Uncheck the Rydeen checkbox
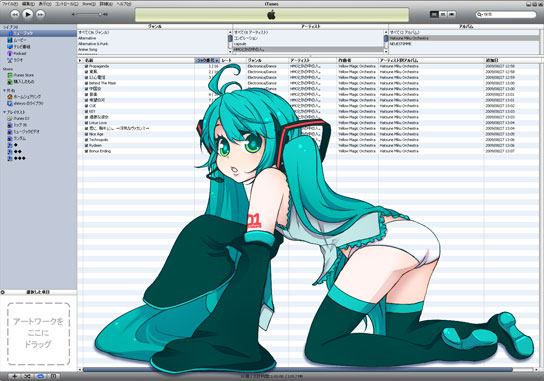This screenshot has height=381, width=544. pos(86,145)
